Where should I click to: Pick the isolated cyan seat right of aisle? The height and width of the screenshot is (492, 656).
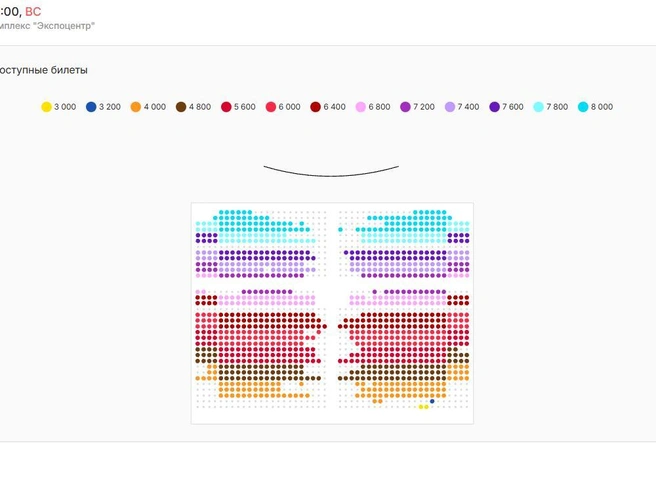[341, 229]
